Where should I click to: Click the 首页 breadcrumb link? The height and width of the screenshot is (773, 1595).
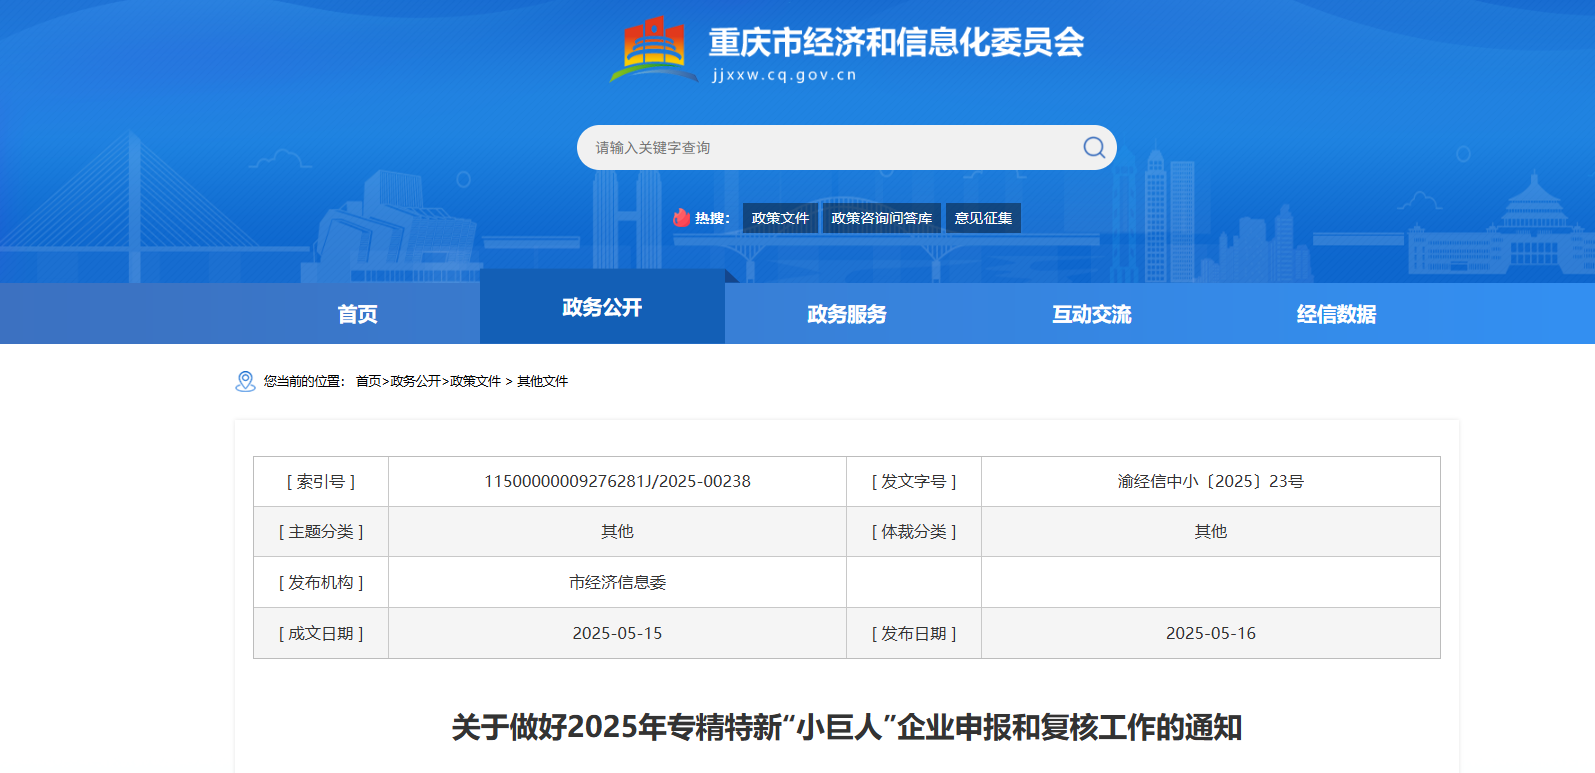pyautogui.click(x=368, y=381)
